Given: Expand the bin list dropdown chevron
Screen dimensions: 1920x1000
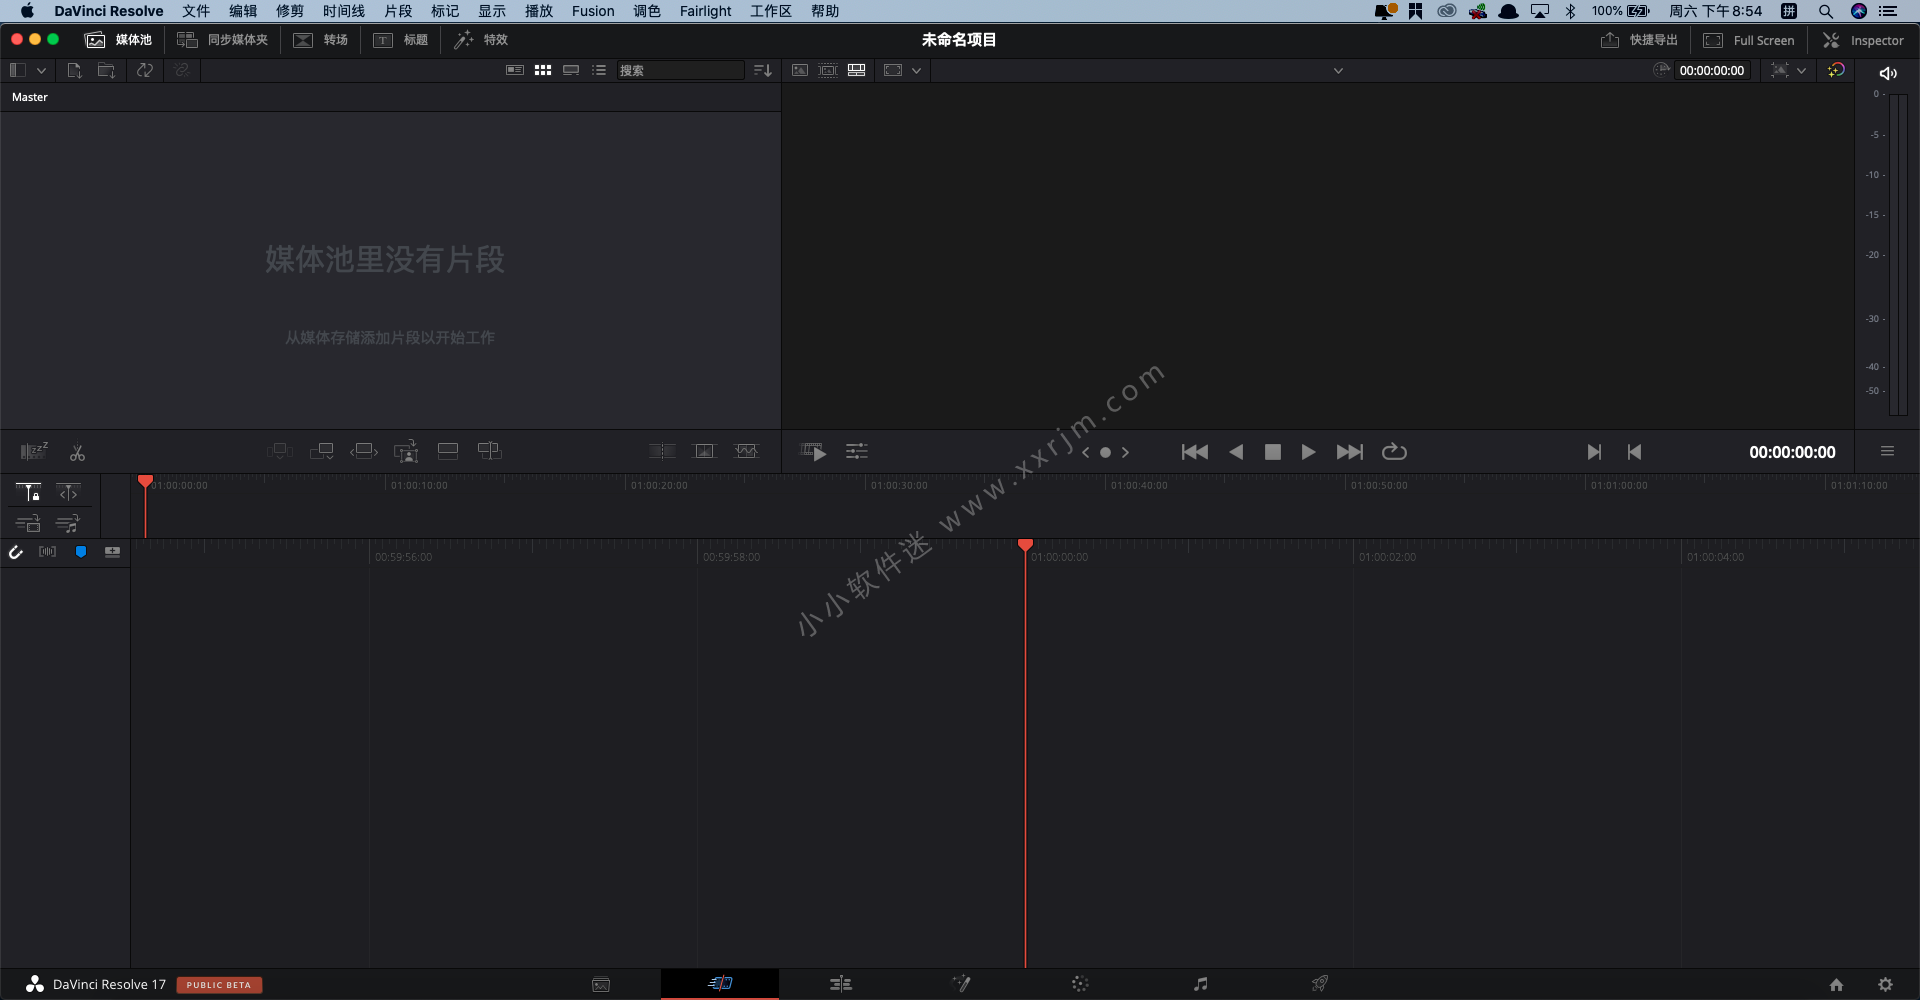Looking at the screenshot, I should tap(41, 70).
